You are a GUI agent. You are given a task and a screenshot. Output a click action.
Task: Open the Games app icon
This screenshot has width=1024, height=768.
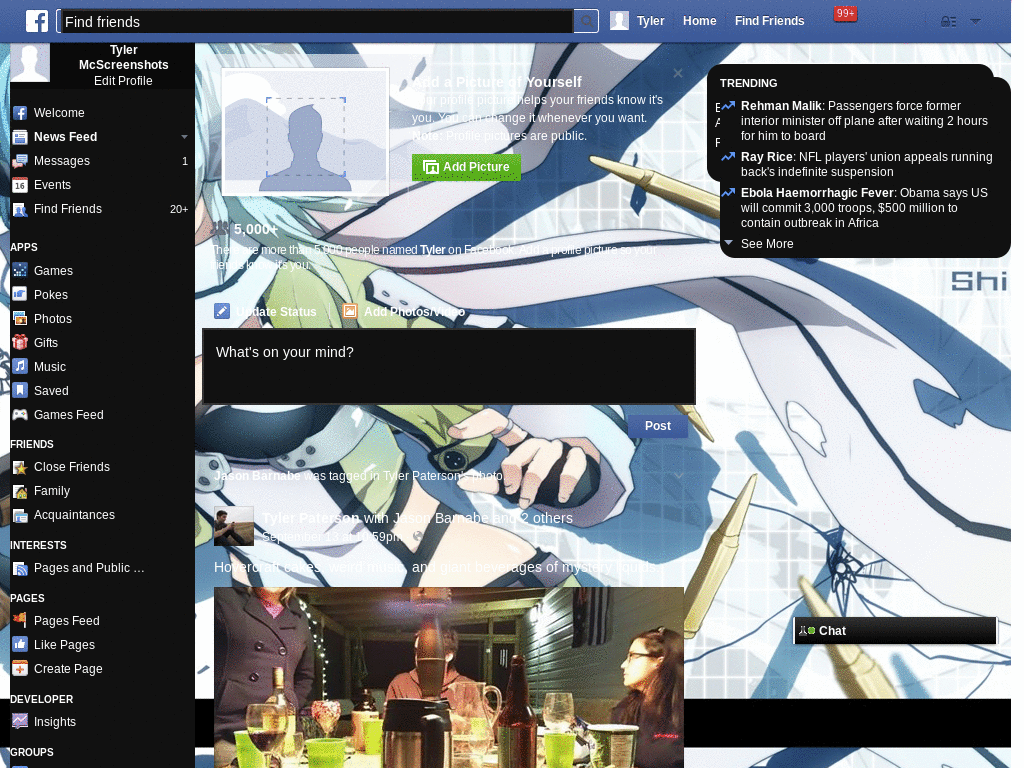click(x=20, y=271)
